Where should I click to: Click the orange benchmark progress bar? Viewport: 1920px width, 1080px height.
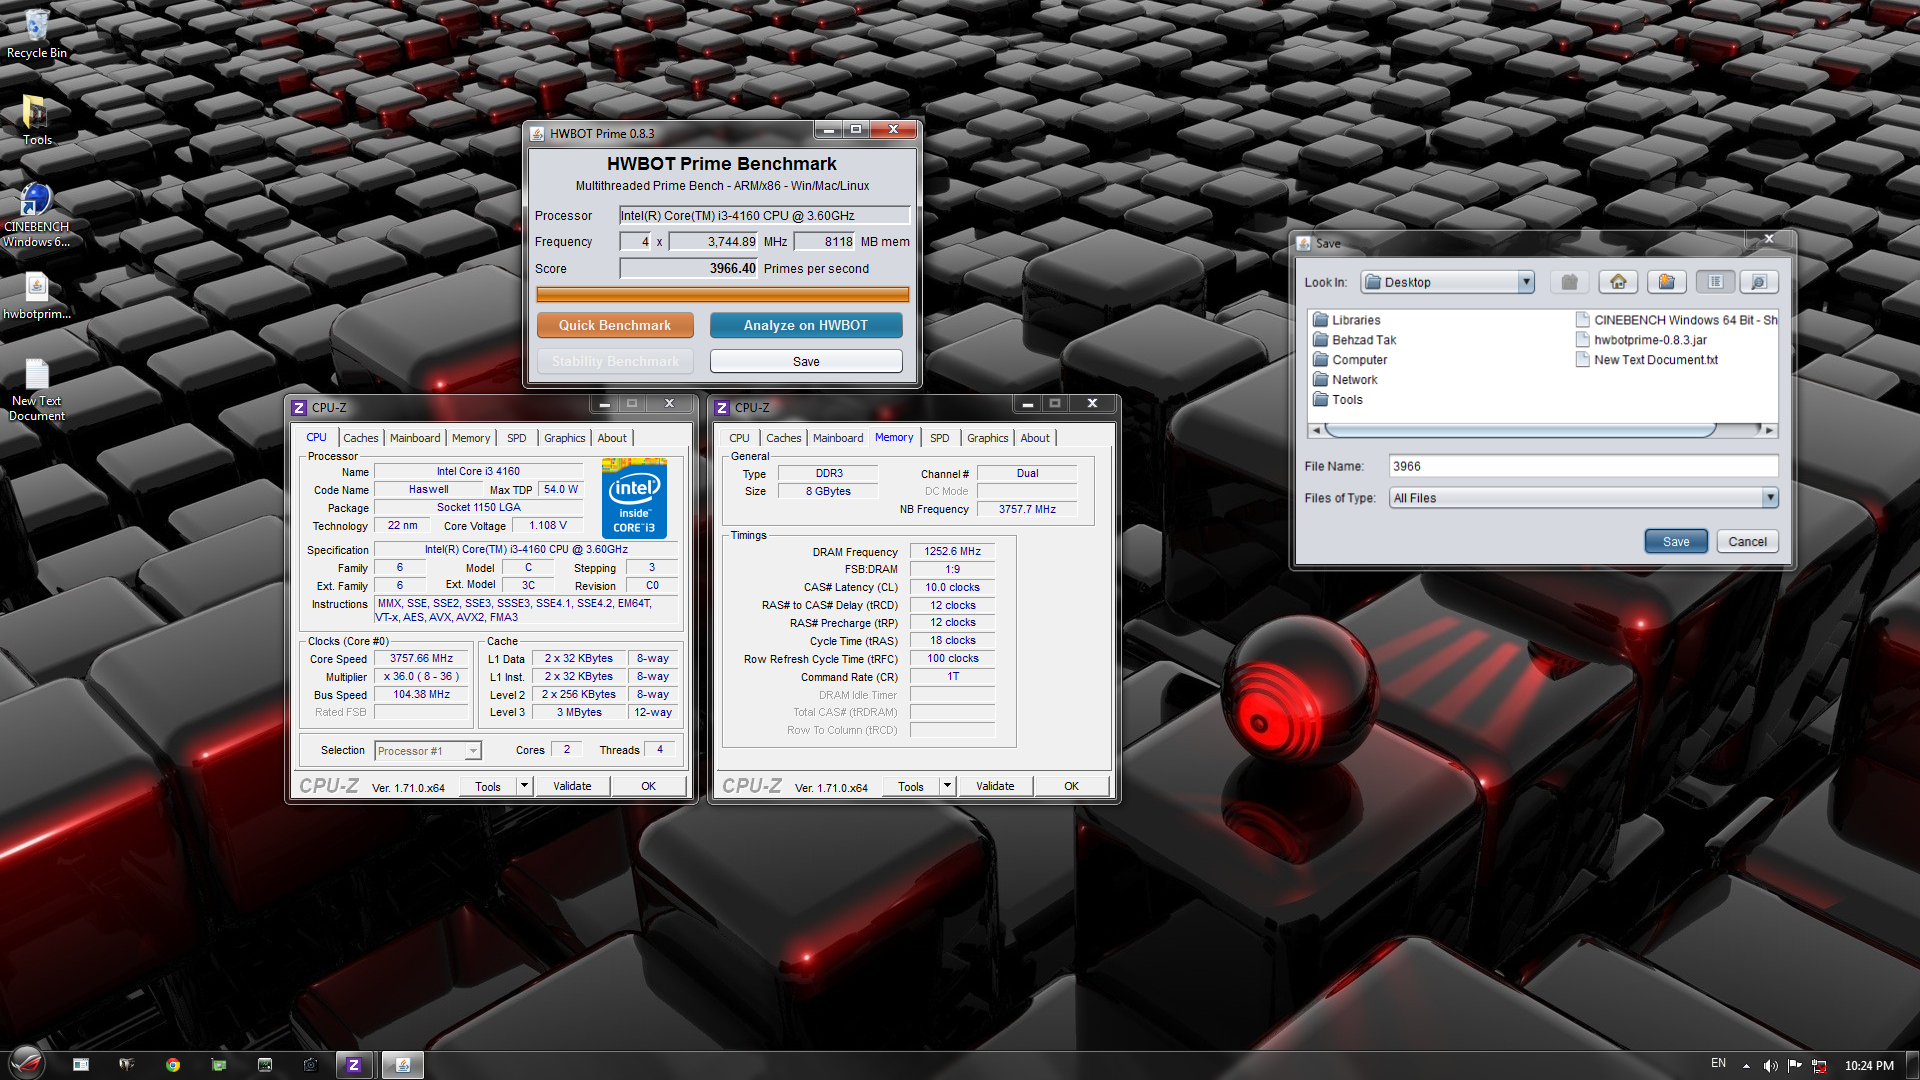pyautogui.click(x=723, y=295)
